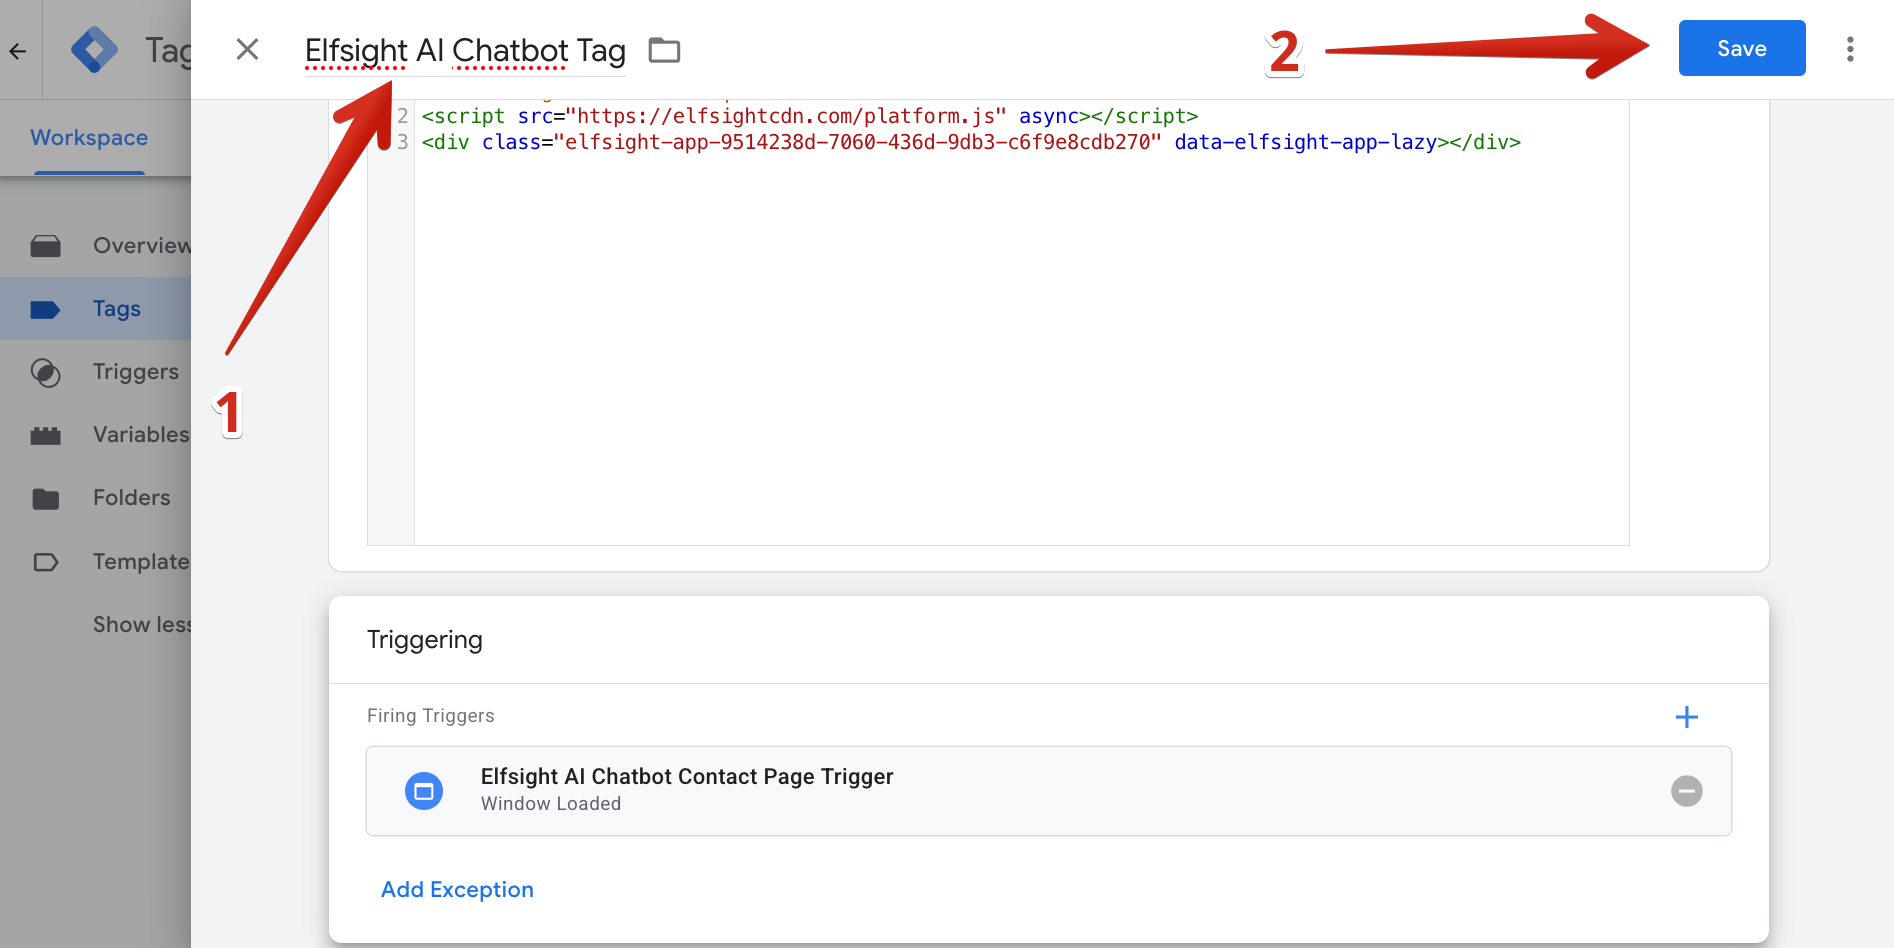Open Folders in the sidebar
The width and height of the screenshot is (1894, 948).
pos(132,498)
